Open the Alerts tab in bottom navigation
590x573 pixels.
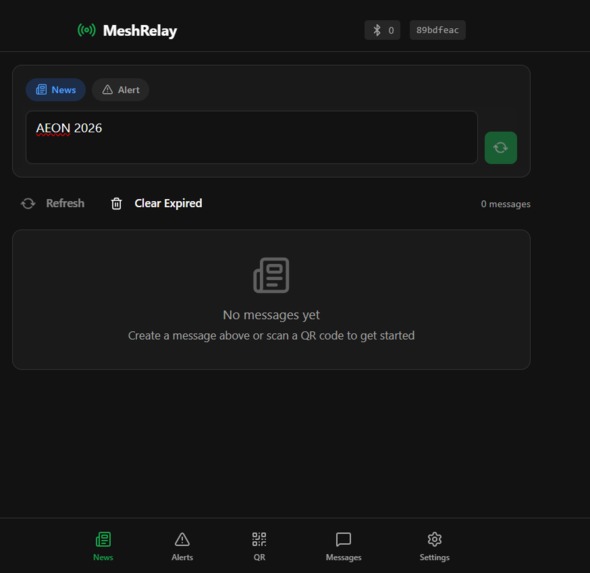pos(182,546)
